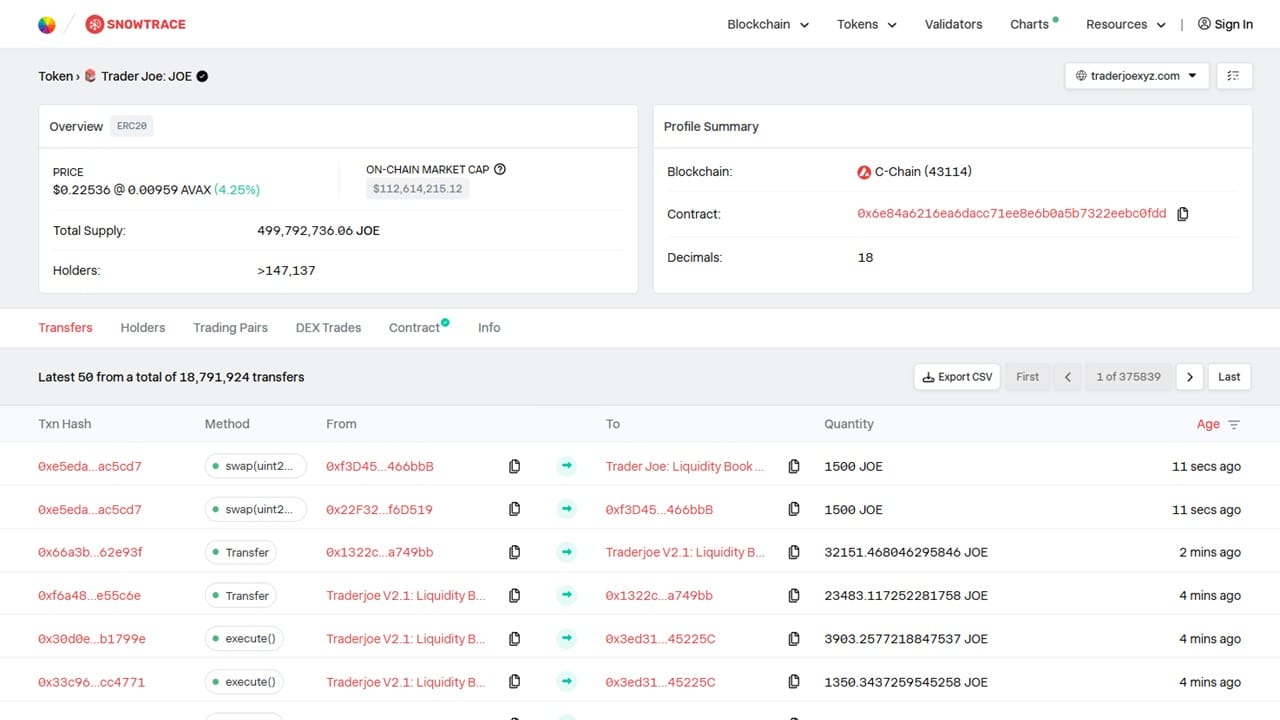Click $112,614,215.12 market cap value
Viewport: 1280px width, 720px height.
point(417,188)
